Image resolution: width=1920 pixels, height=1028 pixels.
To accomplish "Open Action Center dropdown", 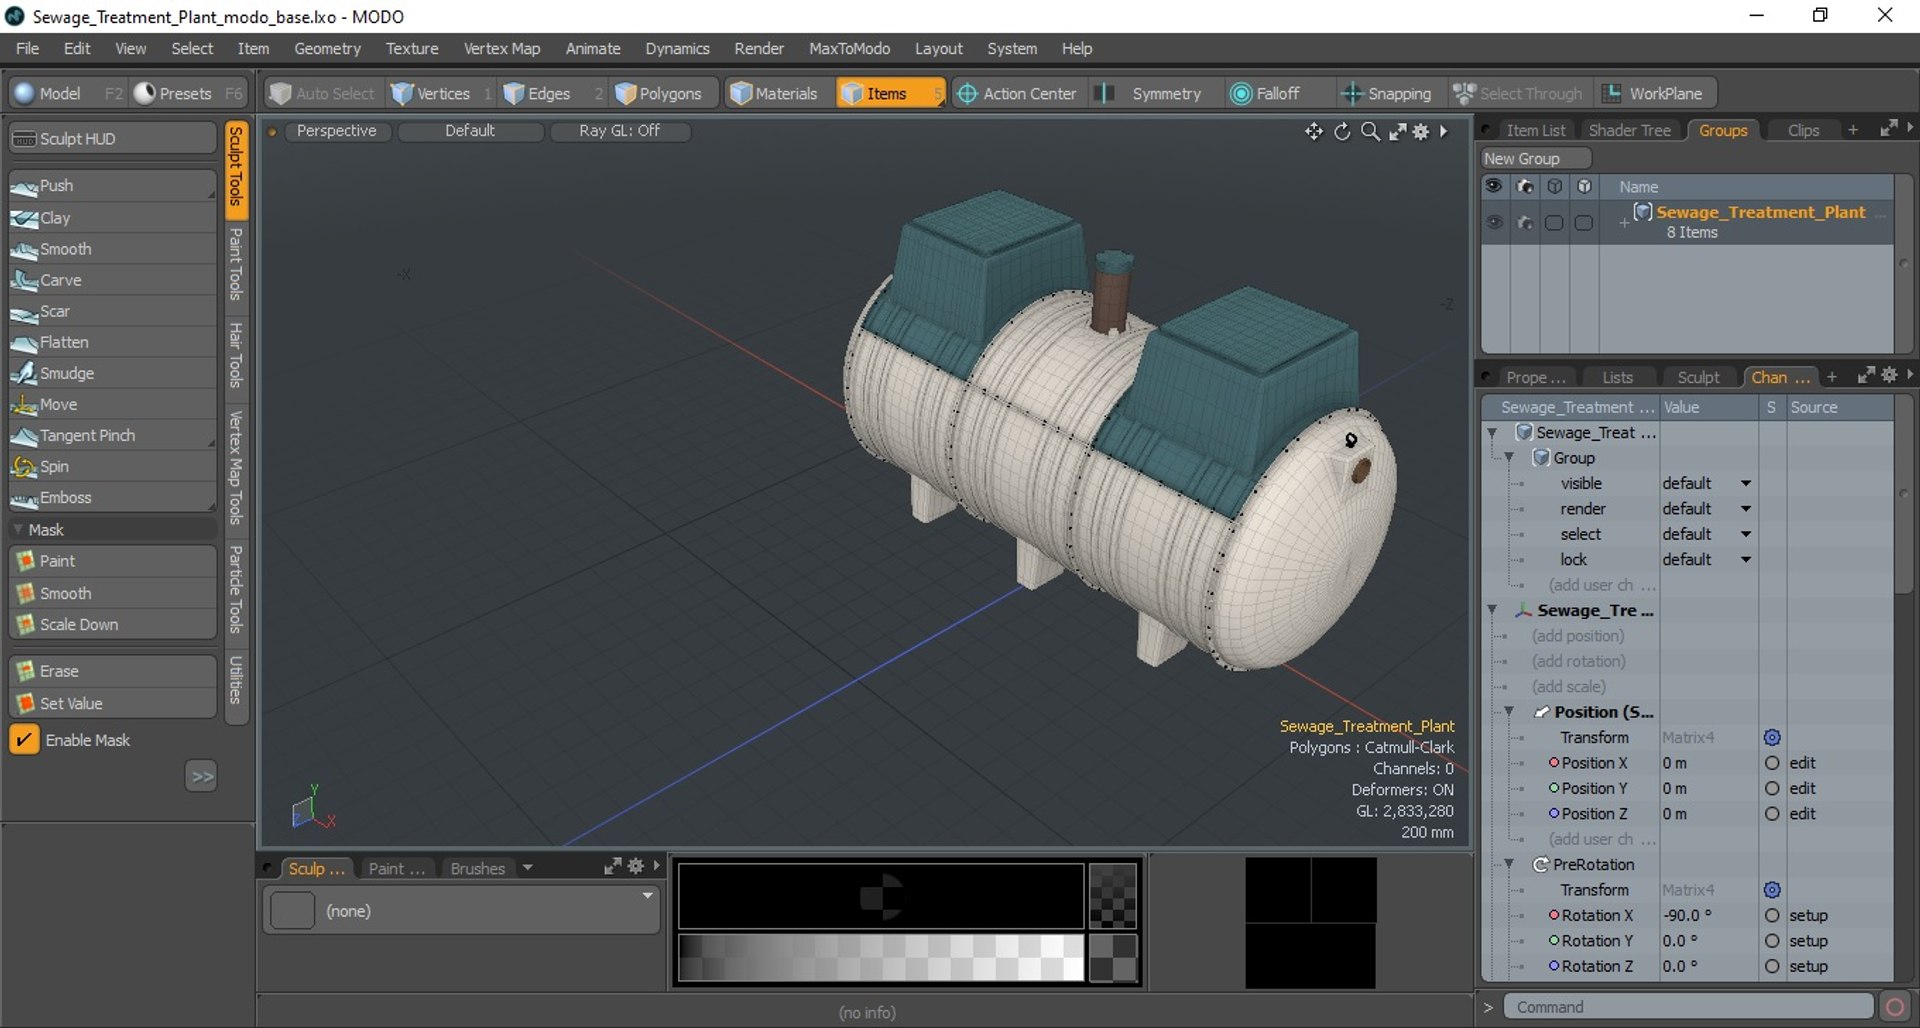I will pos(1017,93).
